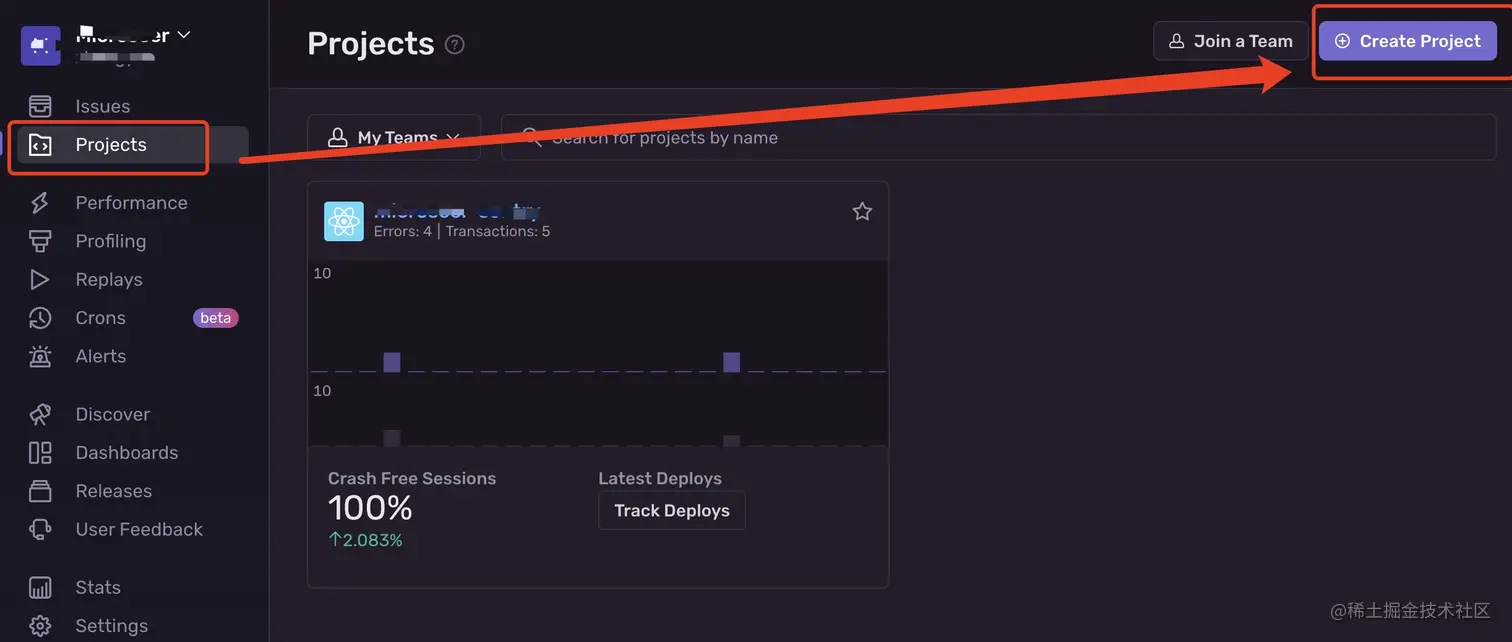Click the Projects code-folder icon
1512x642 pixels.
40,145
